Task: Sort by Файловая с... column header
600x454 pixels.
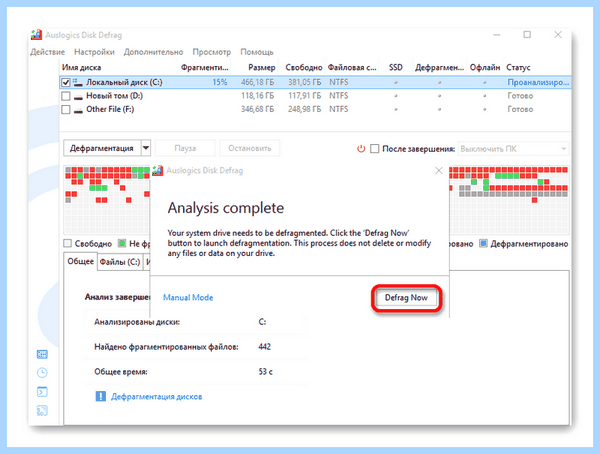Action: pos(352,67)
